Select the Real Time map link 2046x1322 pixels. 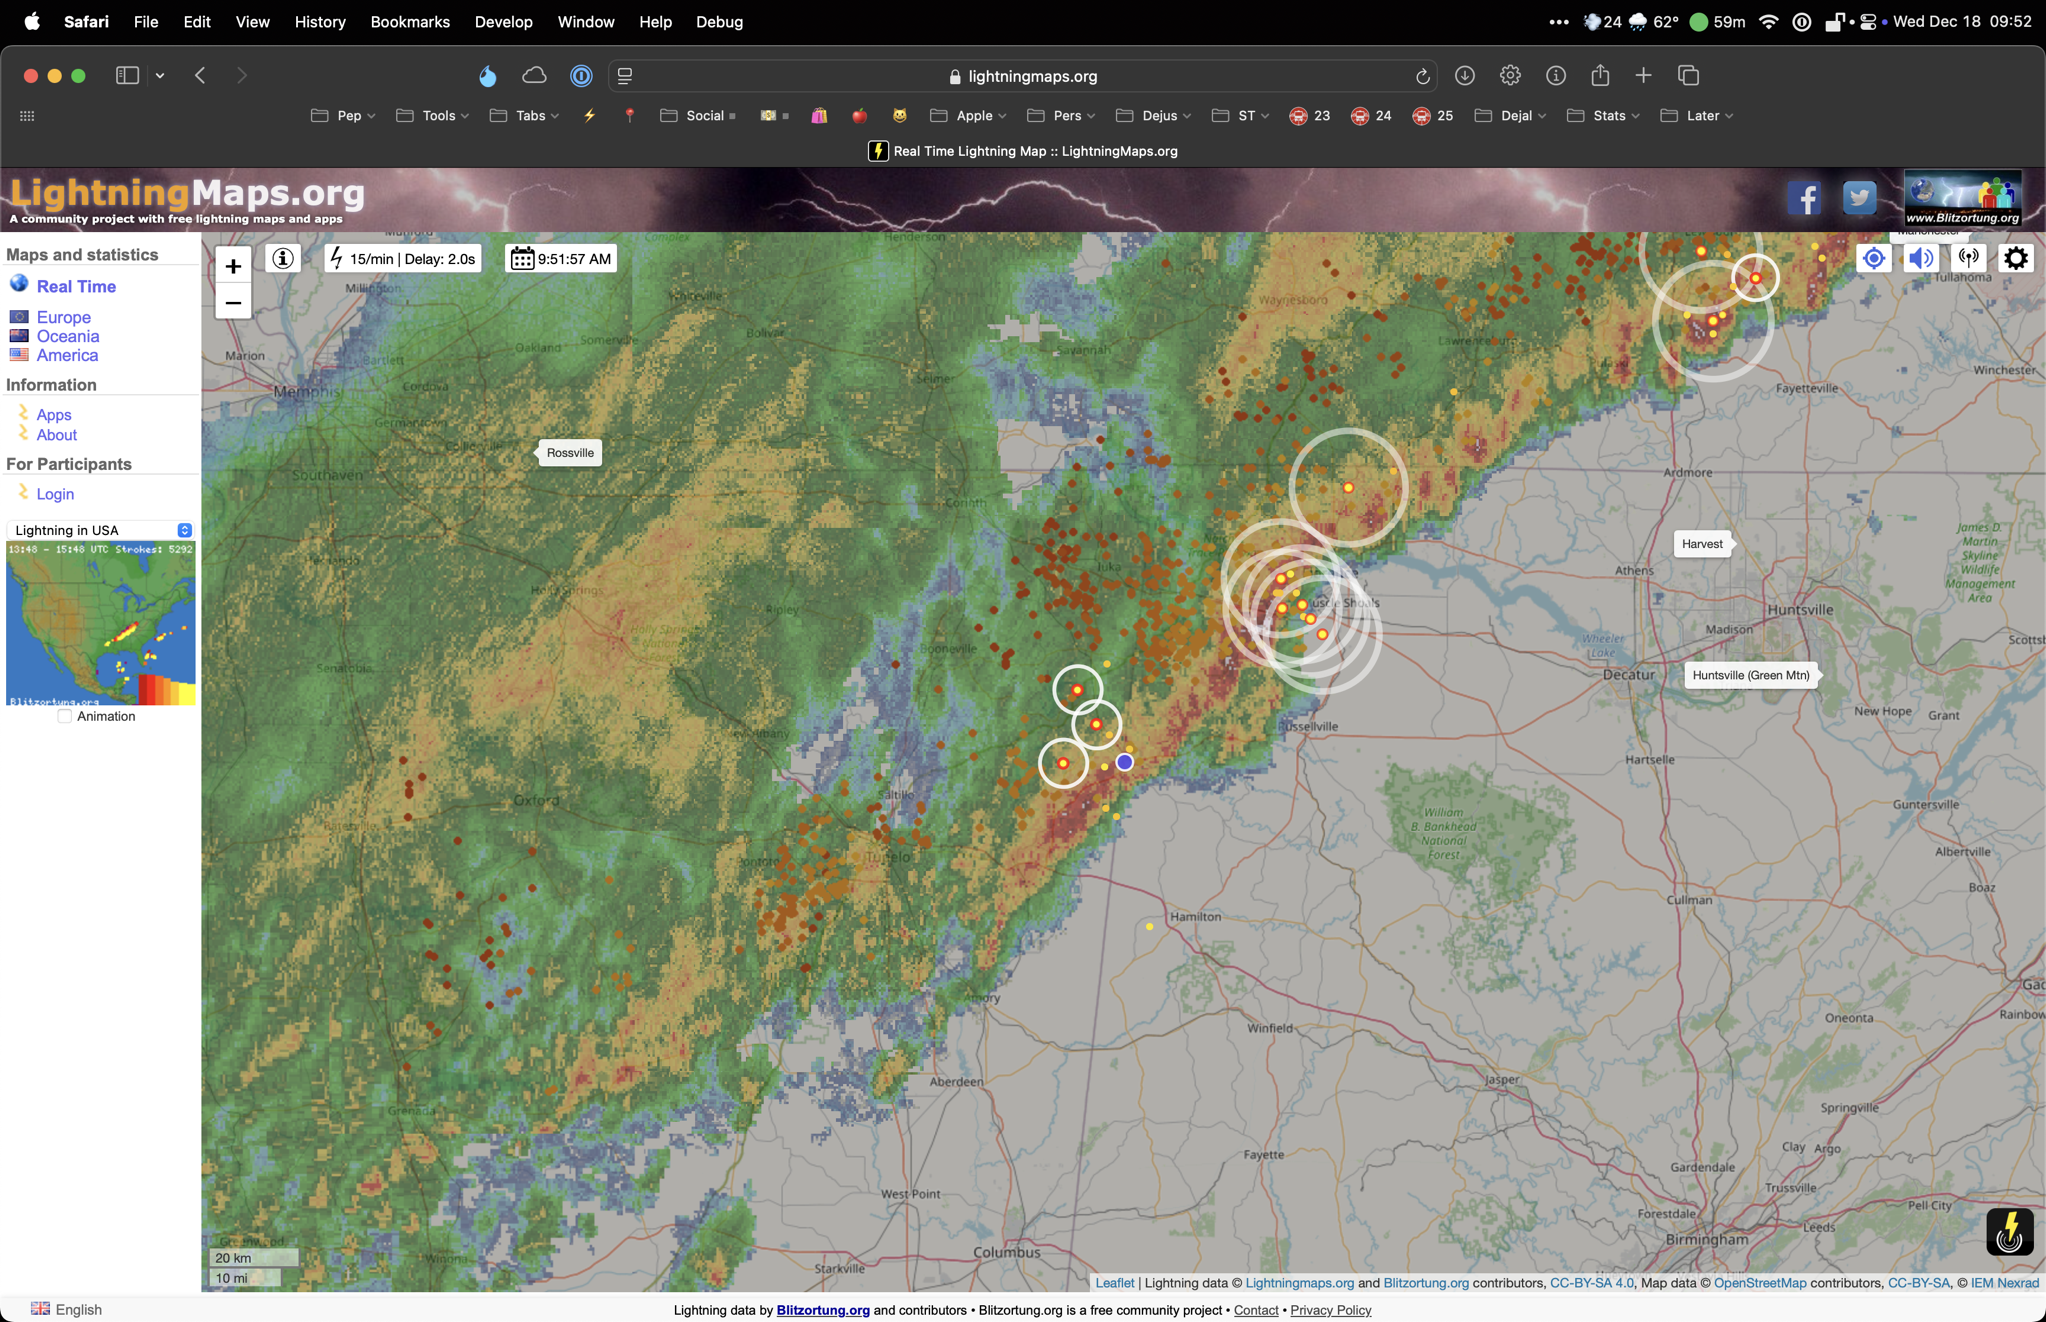coord(76,286)
